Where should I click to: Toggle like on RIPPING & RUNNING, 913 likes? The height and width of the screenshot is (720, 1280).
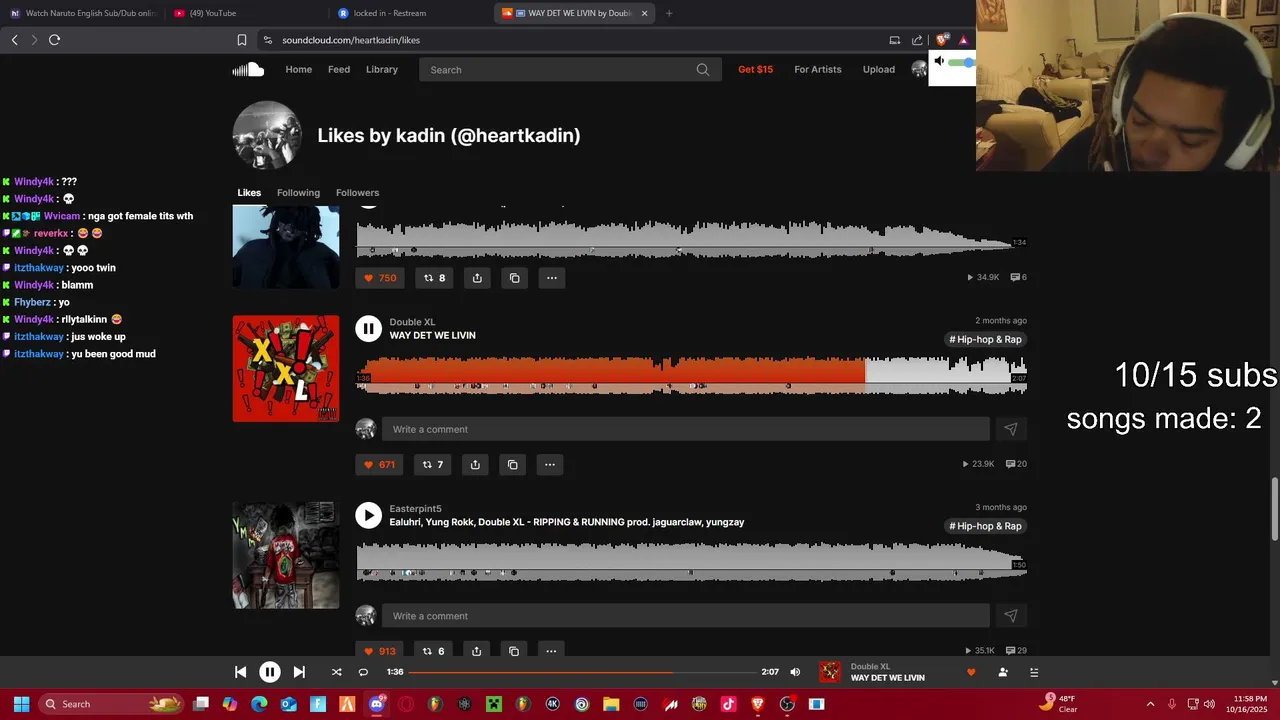pos(379,651)
